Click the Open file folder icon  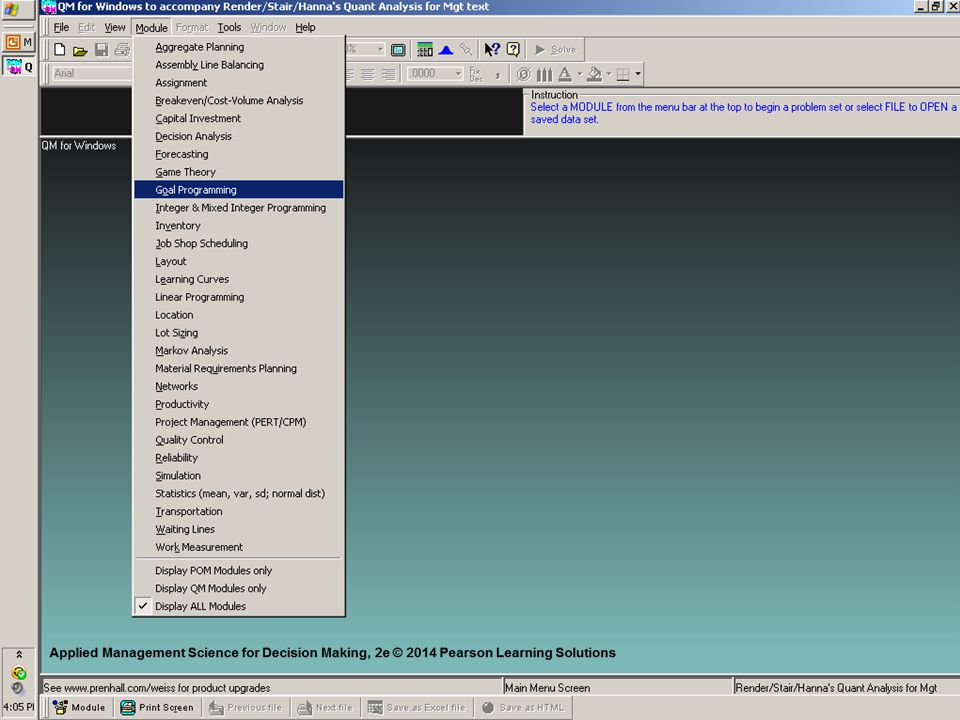pyautogui.click(x=80, y=50)
